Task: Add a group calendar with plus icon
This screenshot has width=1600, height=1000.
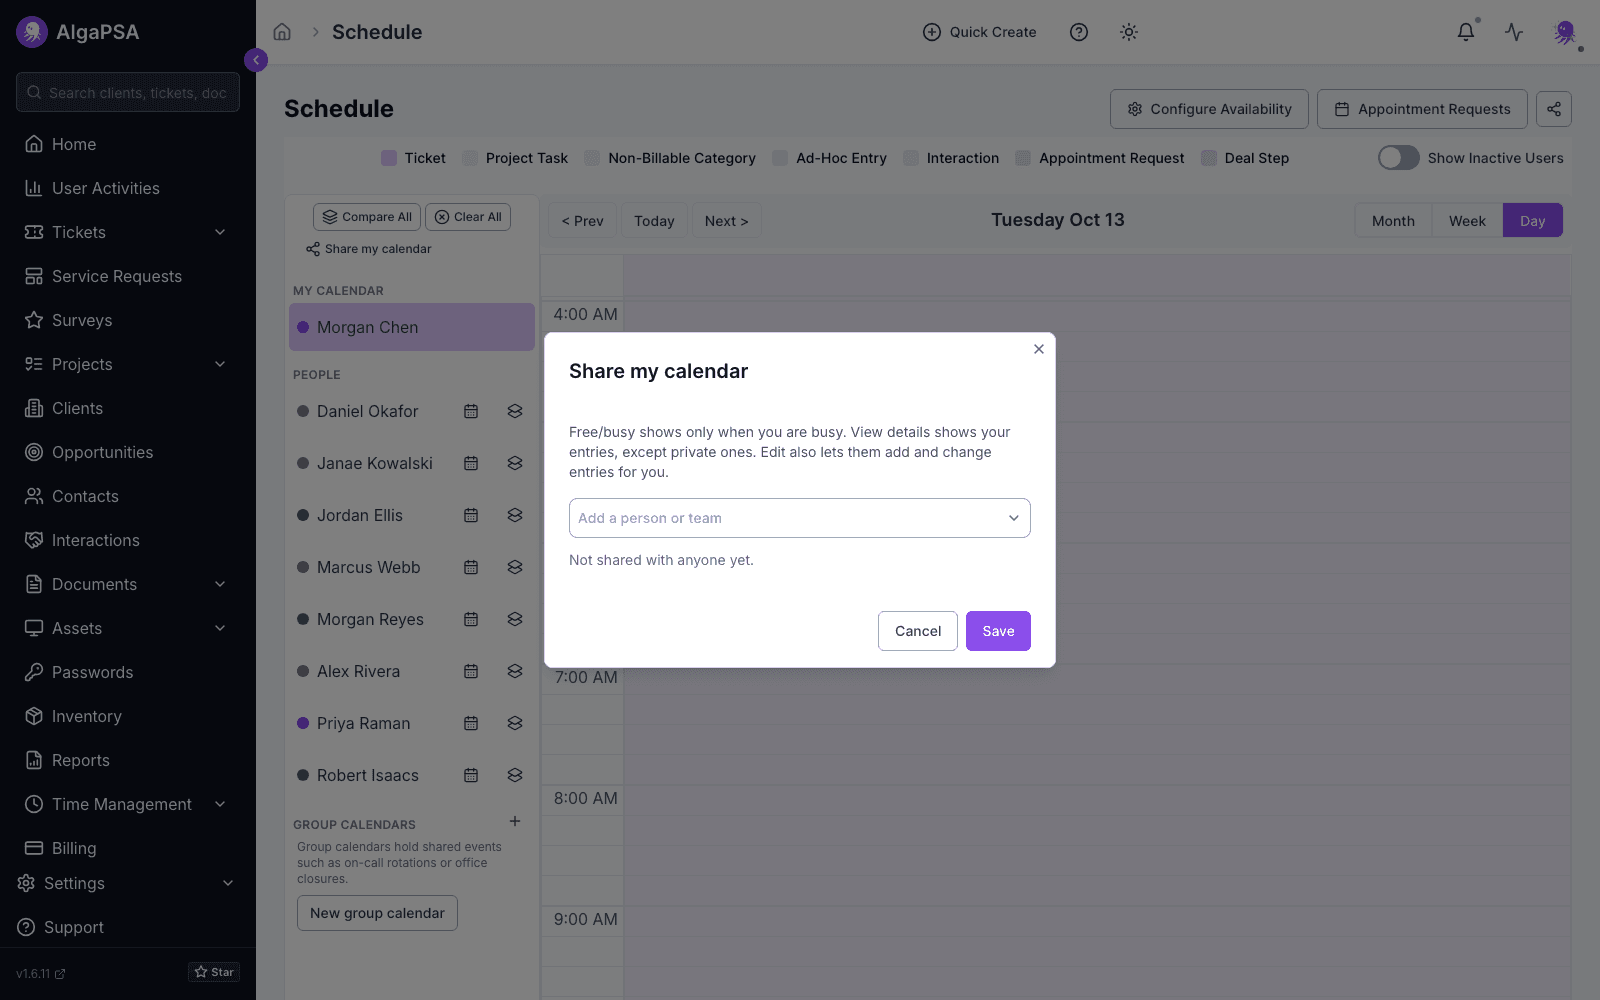Action: (x=515, y=821)
